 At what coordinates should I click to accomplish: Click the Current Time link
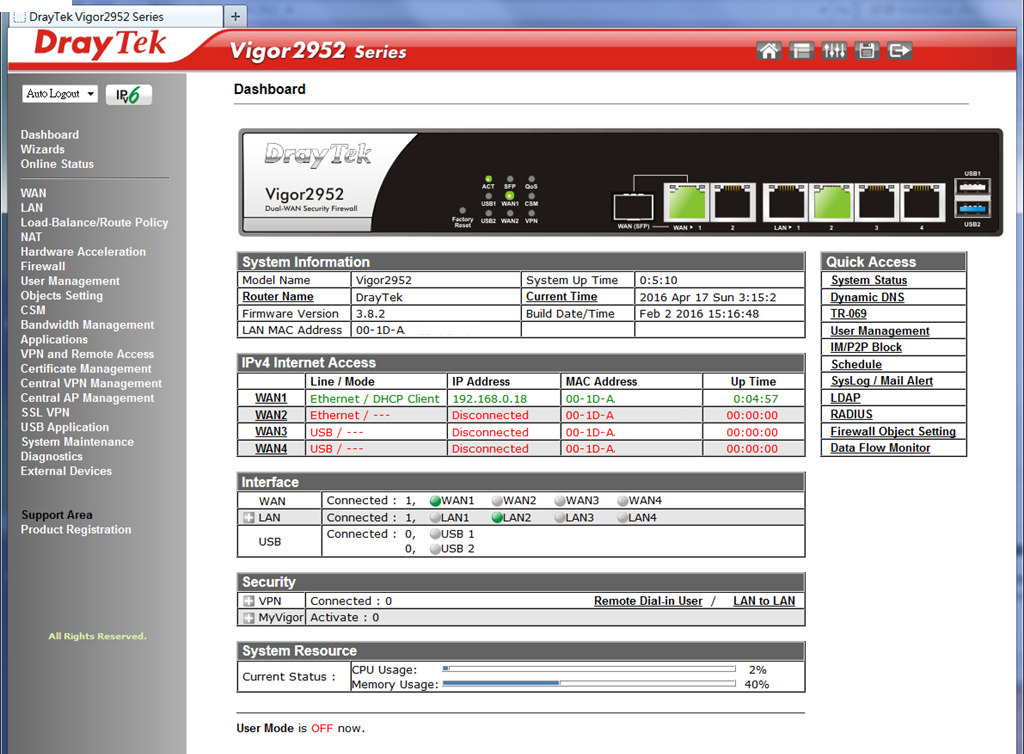point(562,296)
